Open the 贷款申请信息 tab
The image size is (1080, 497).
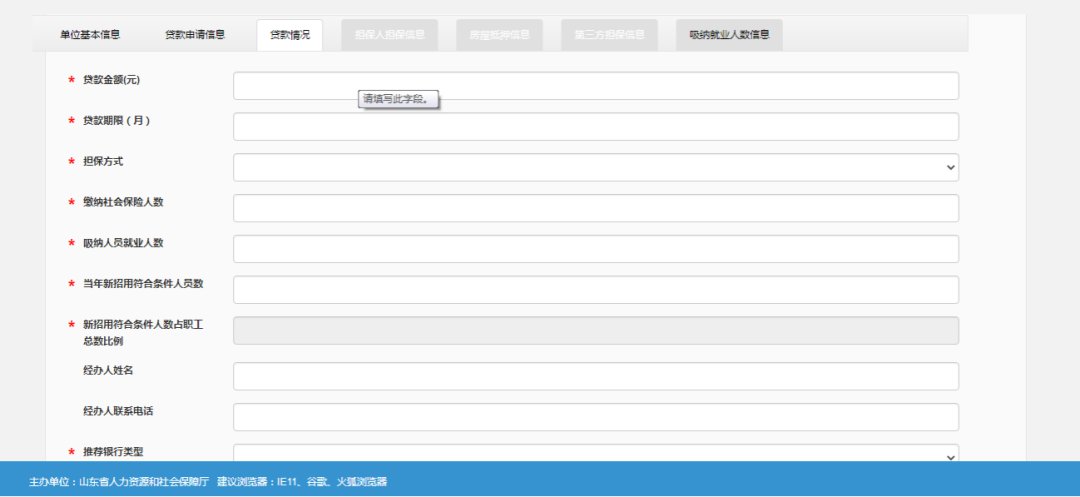[x=195, y=35]
